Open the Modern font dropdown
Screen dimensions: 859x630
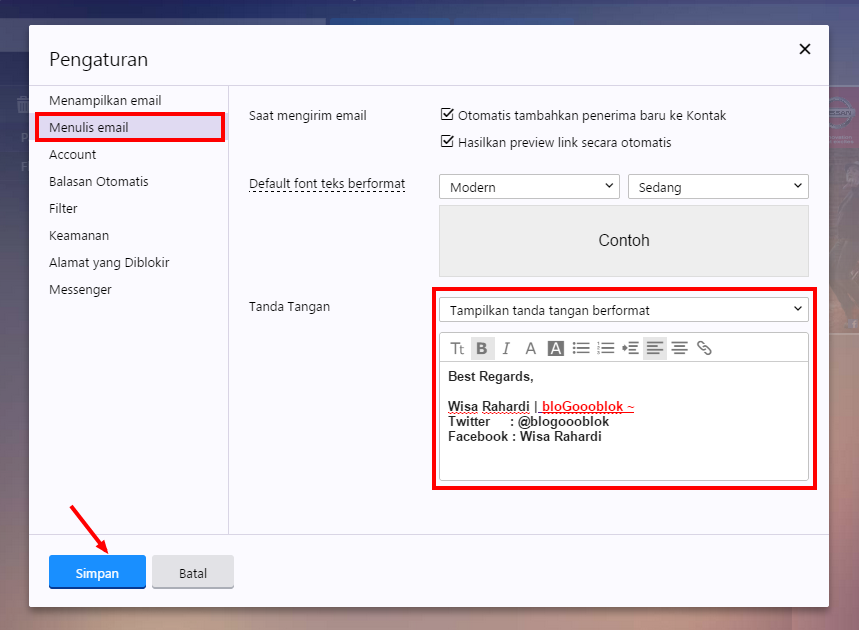click(x=529, y=187)
